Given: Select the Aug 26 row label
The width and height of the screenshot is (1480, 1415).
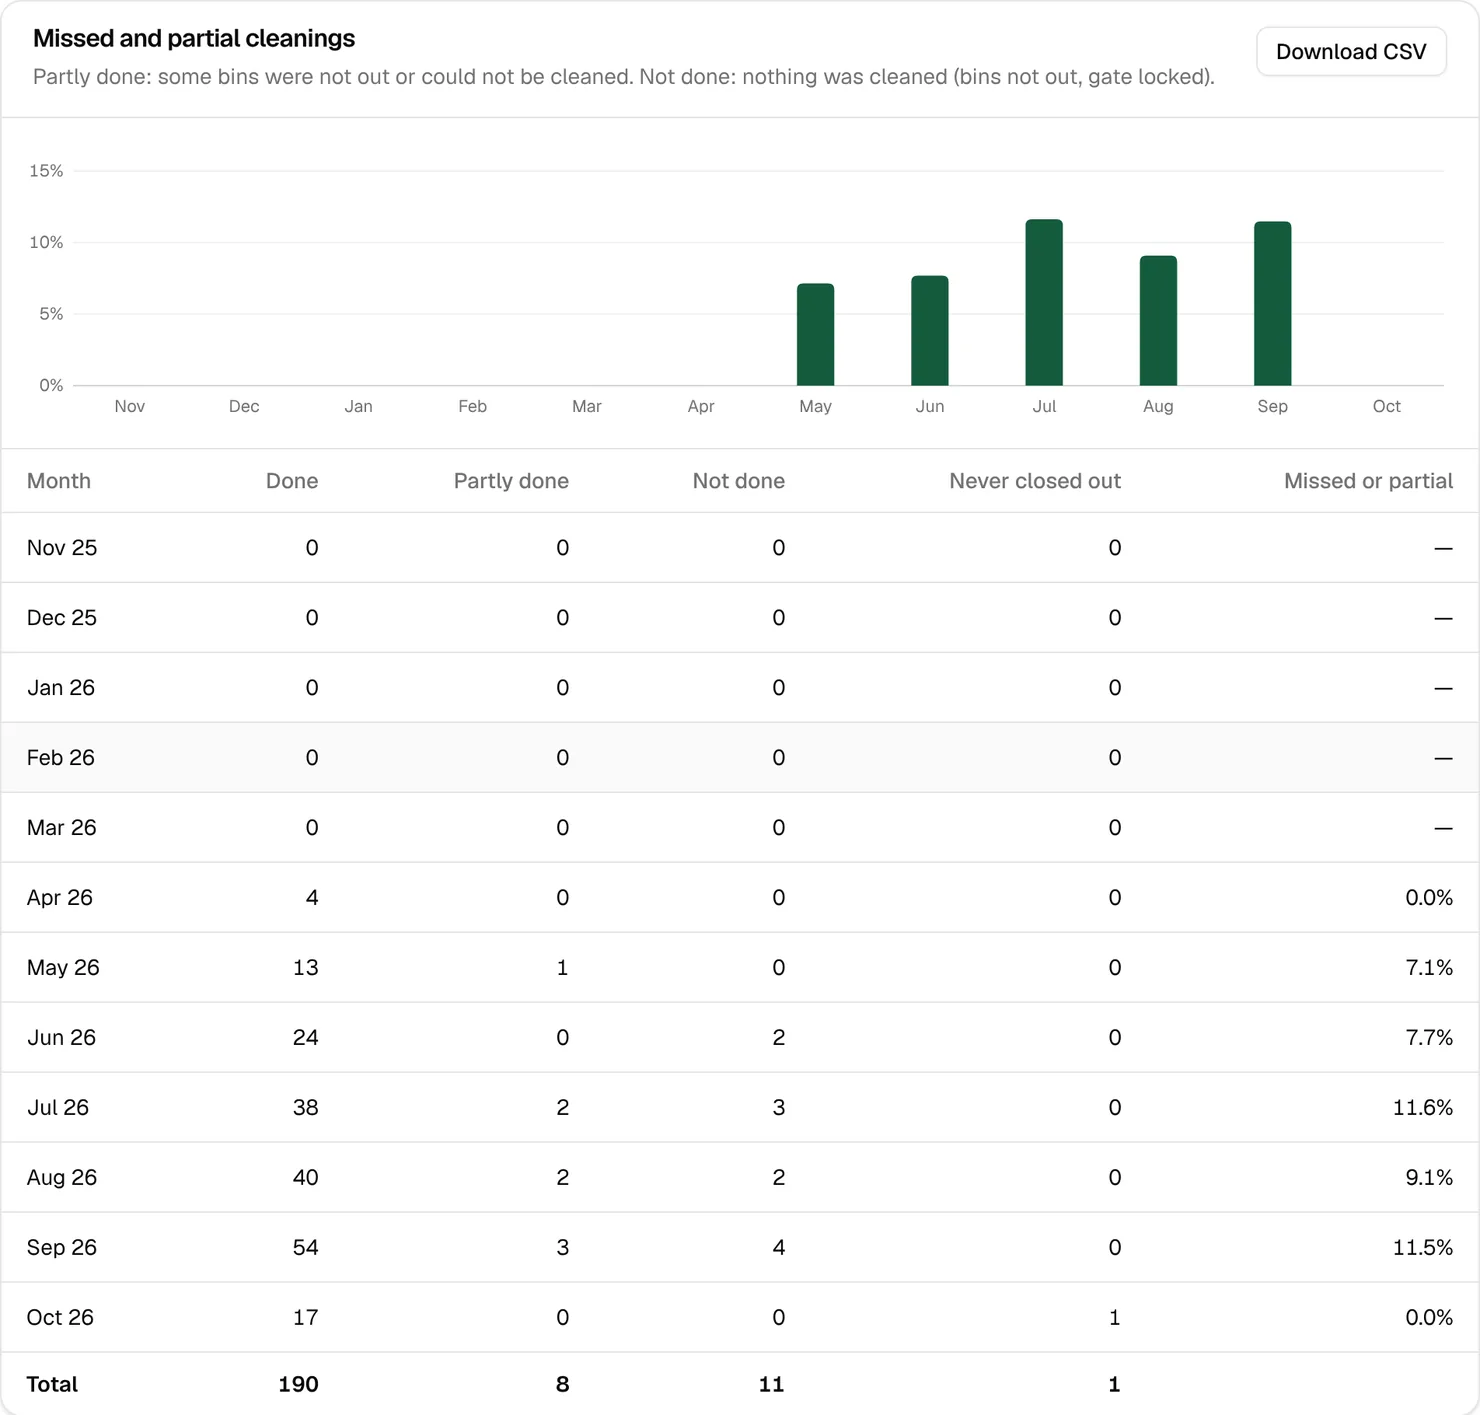Looking at the screenshot, I should (62, 1178).
